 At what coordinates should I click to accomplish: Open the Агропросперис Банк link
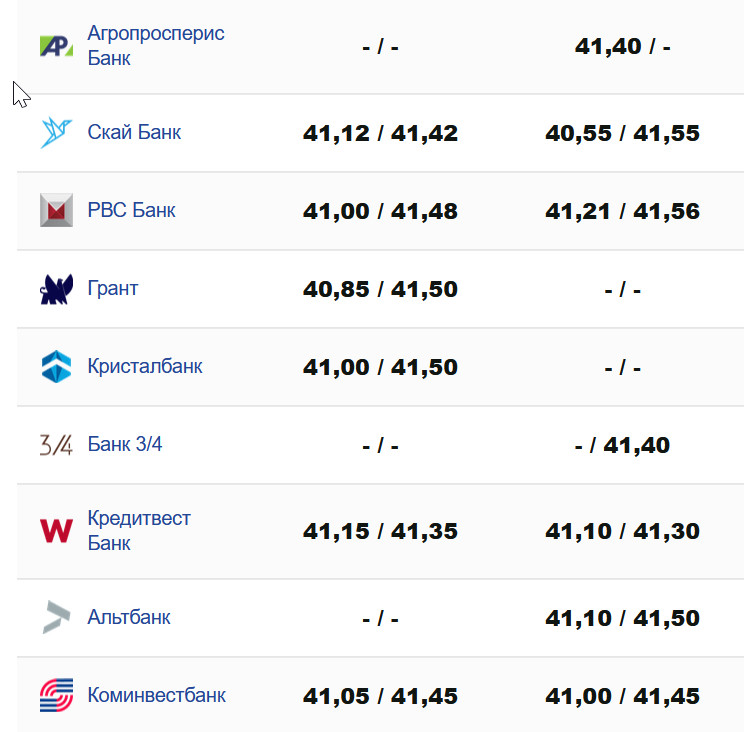pos(155,46)
